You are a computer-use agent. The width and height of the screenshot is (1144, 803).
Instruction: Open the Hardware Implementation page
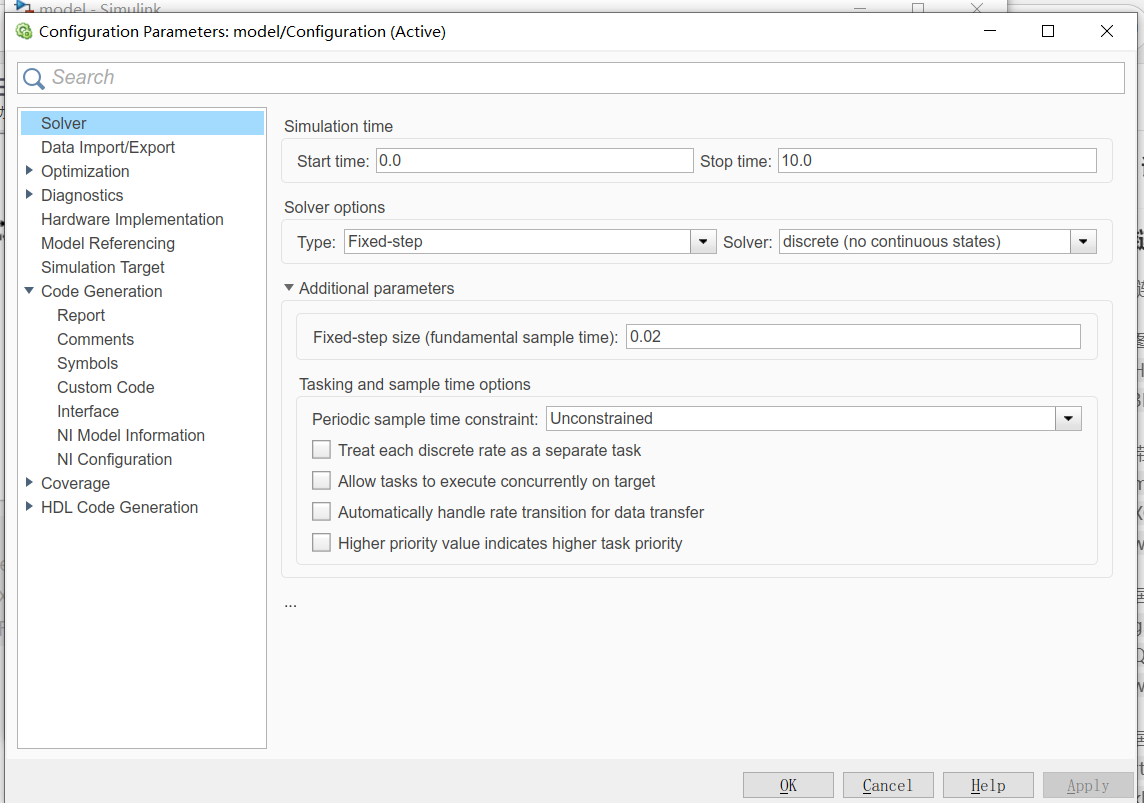(132, 219)
